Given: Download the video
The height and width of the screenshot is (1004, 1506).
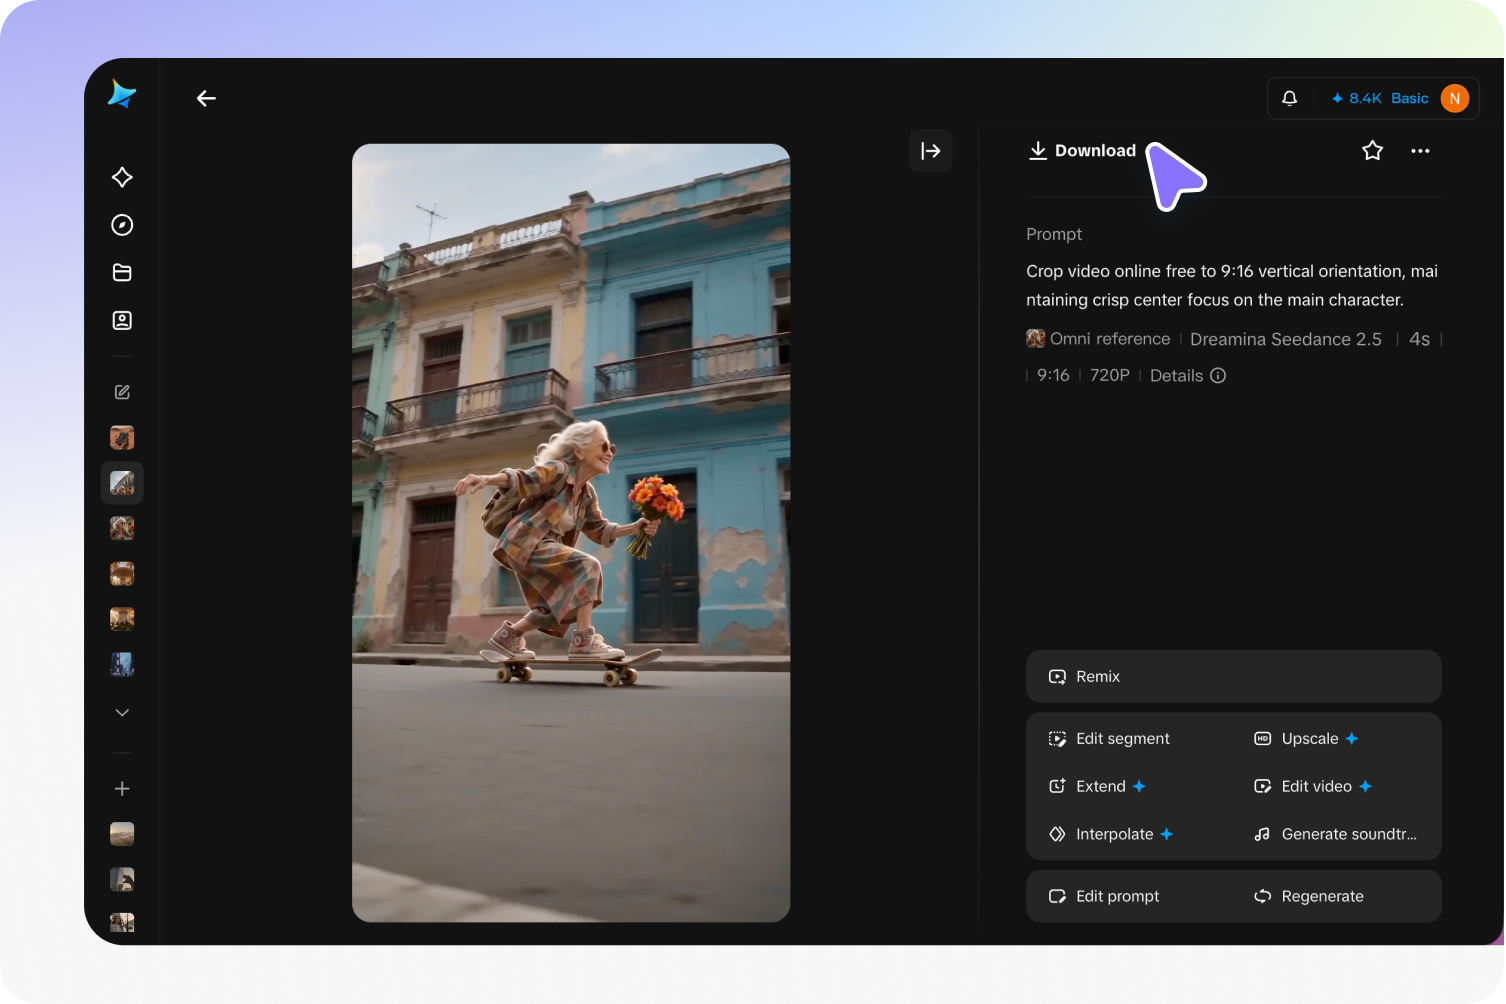Looking at the screenshot, I should tap(1083, 151).
